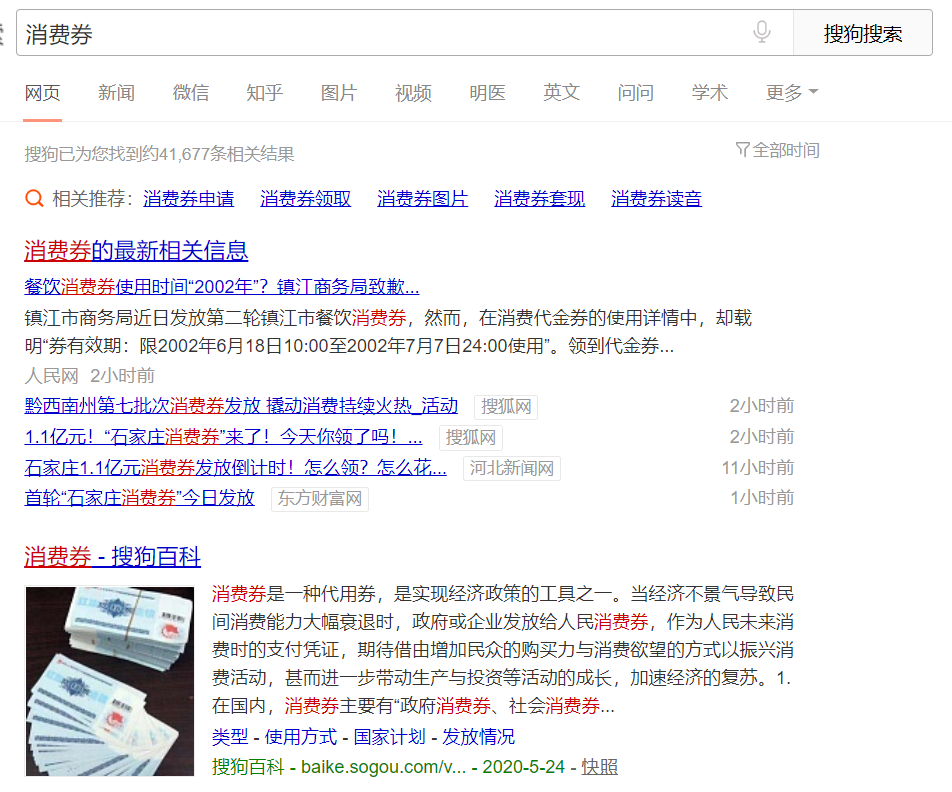952x792 pixels.
Task: Click the 1小时前 timestamp of 东方财富网 article
Action: pos(762,497)
